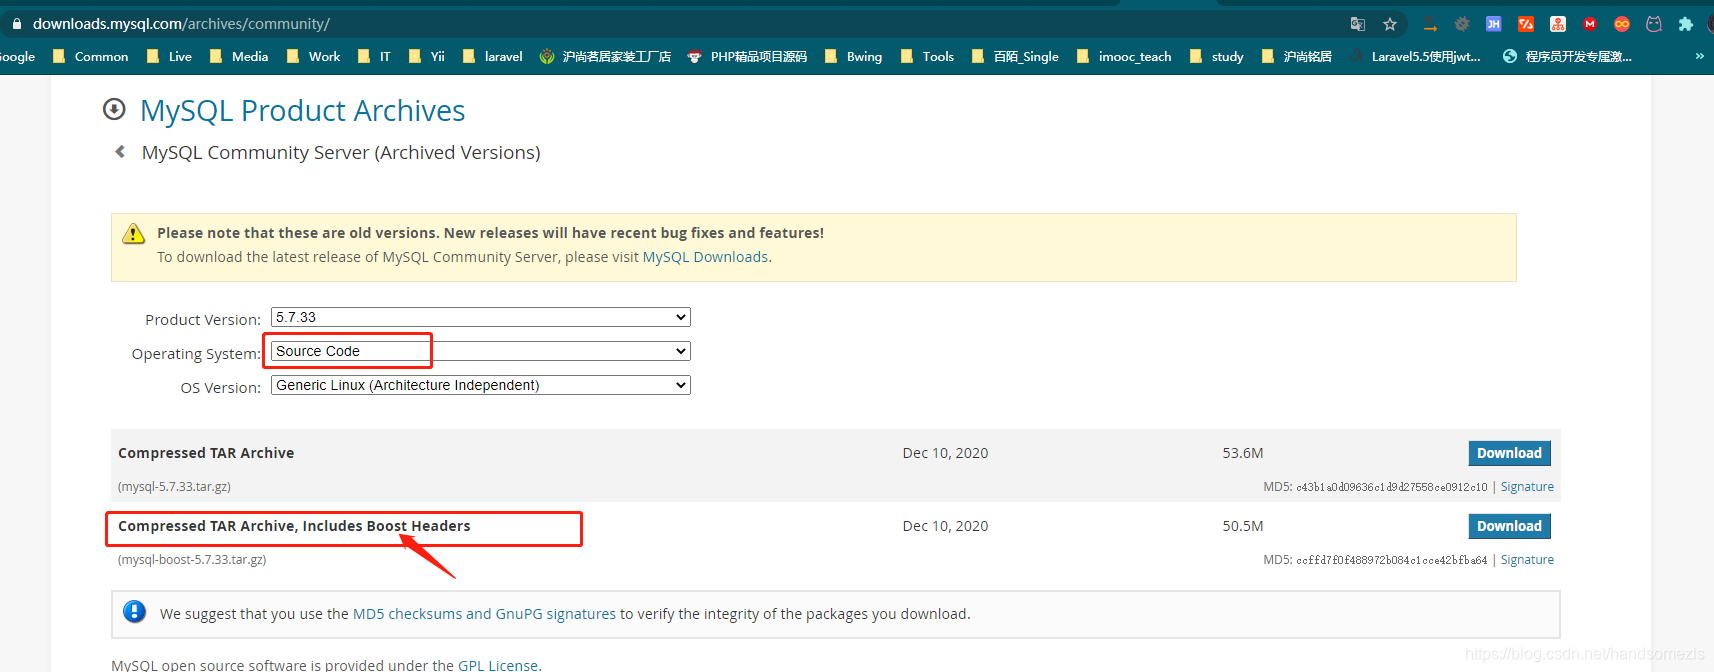The height and width of the screenshot is (672, 1714).
Task: Click the download circle icon beside MySQL Product Archives
Action: (x=114, y=109)
